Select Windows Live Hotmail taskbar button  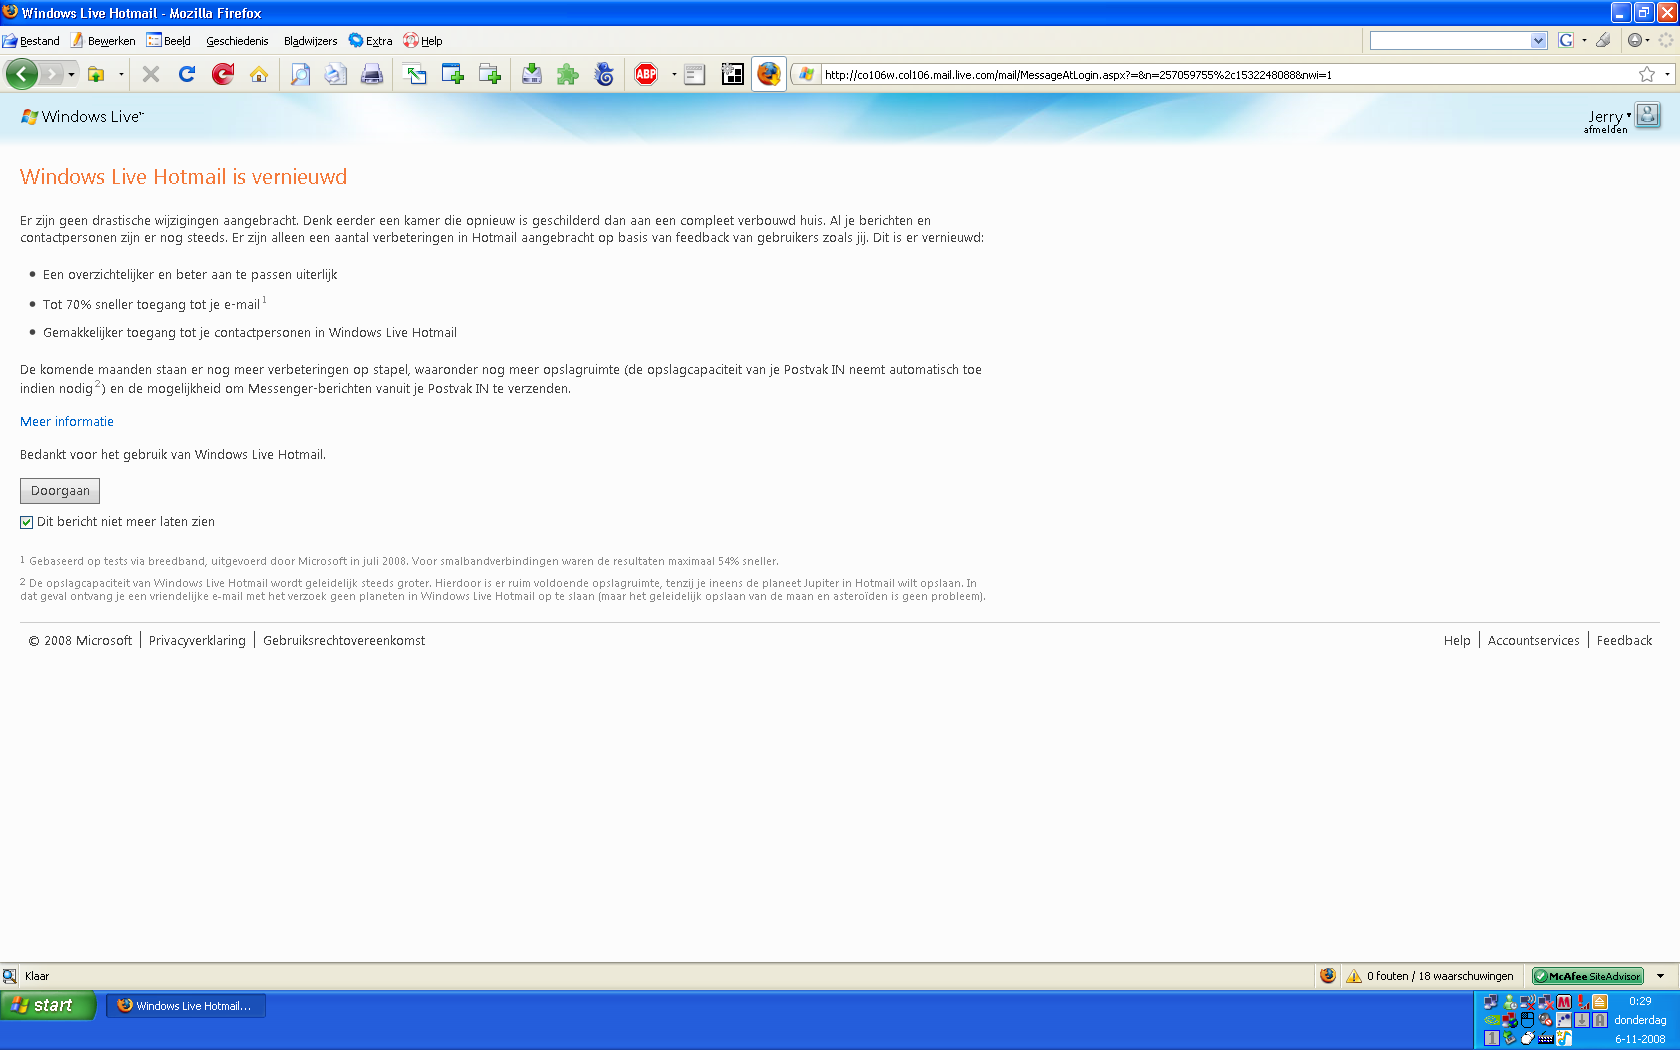pyautogui.click(x=186, y=1006)
